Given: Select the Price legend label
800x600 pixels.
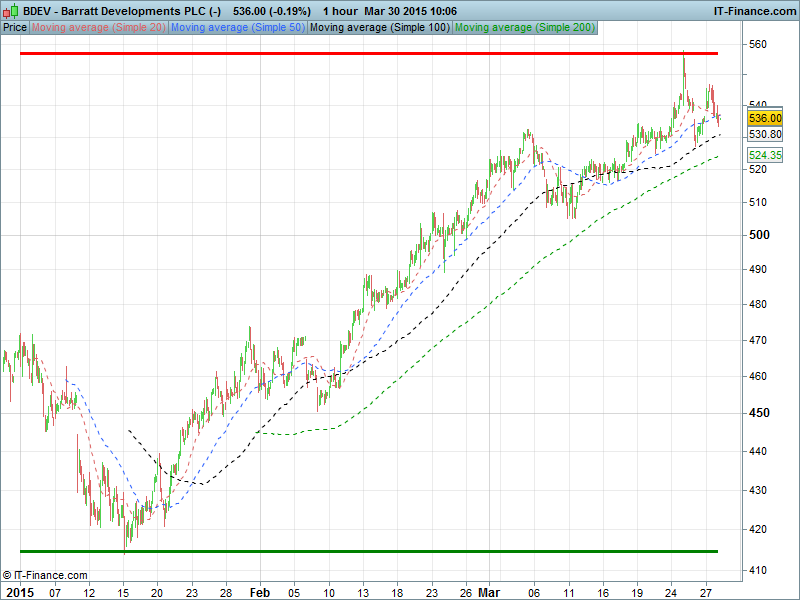Looking at the screenshot, I should [15, 27].
